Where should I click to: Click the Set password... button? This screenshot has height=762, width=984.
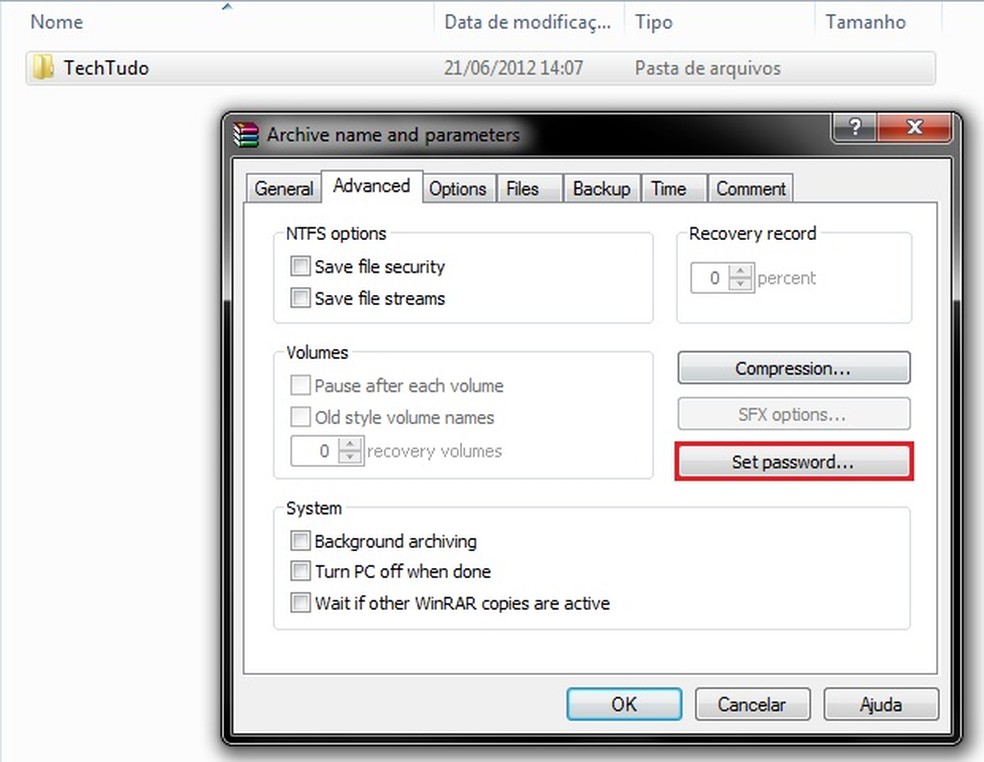[793, 462]
